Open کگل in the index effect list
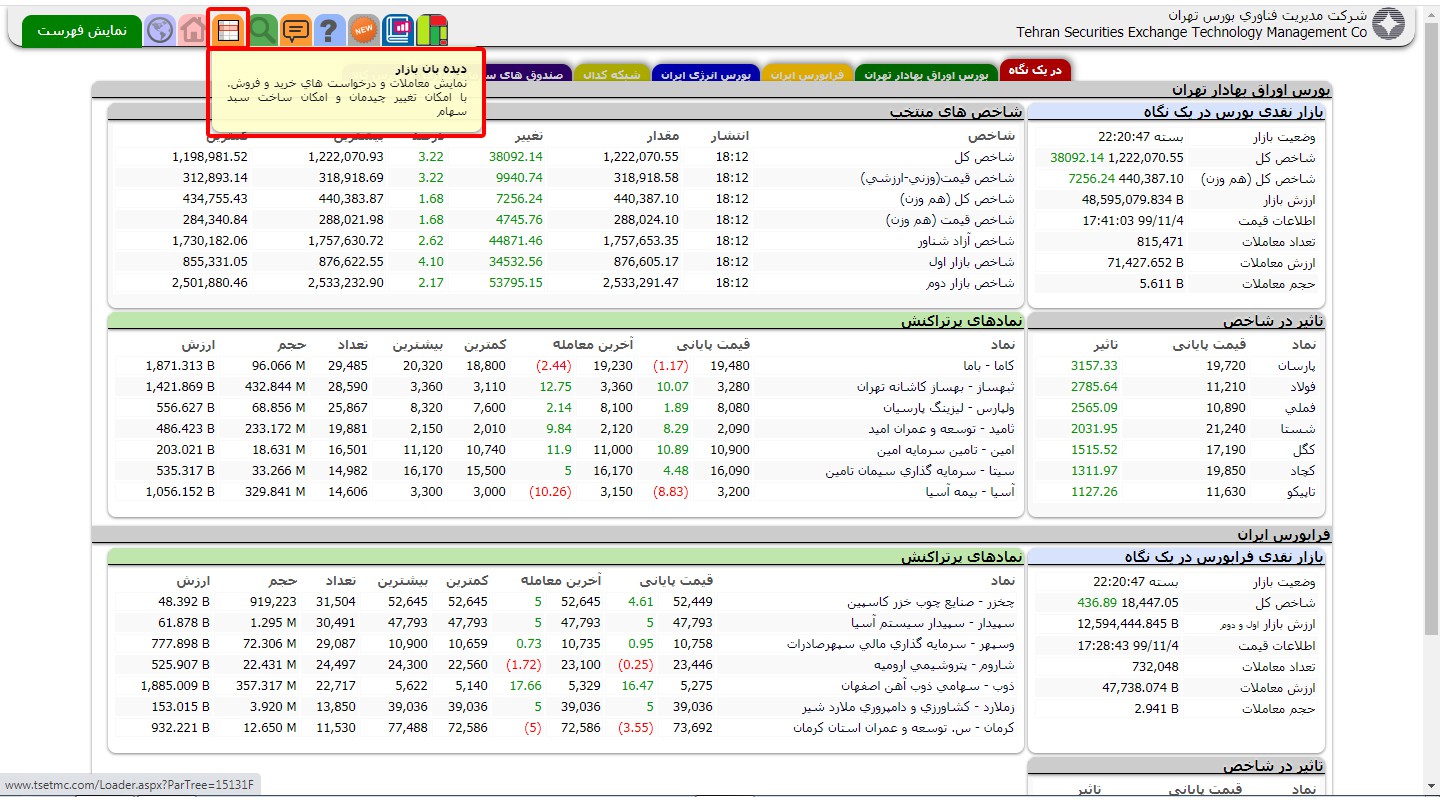Image resolution: width=1440 pixels, height=800 pixels. pyautogui.click(x=1306, y=450)
